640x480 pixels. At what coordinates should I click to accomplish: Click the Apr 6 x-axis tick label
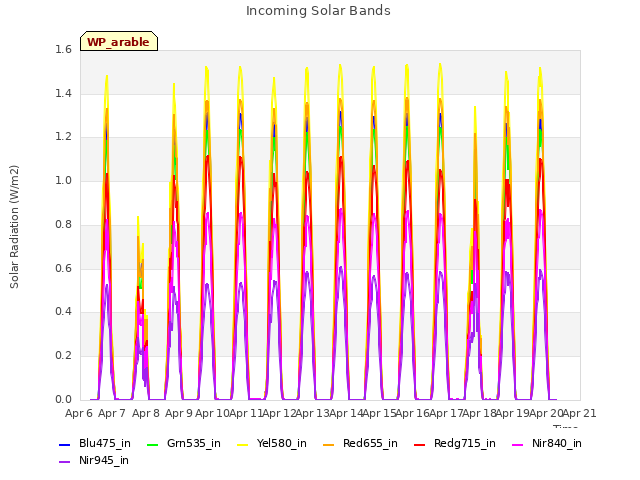pyautogui.click(x=79, y=413)
